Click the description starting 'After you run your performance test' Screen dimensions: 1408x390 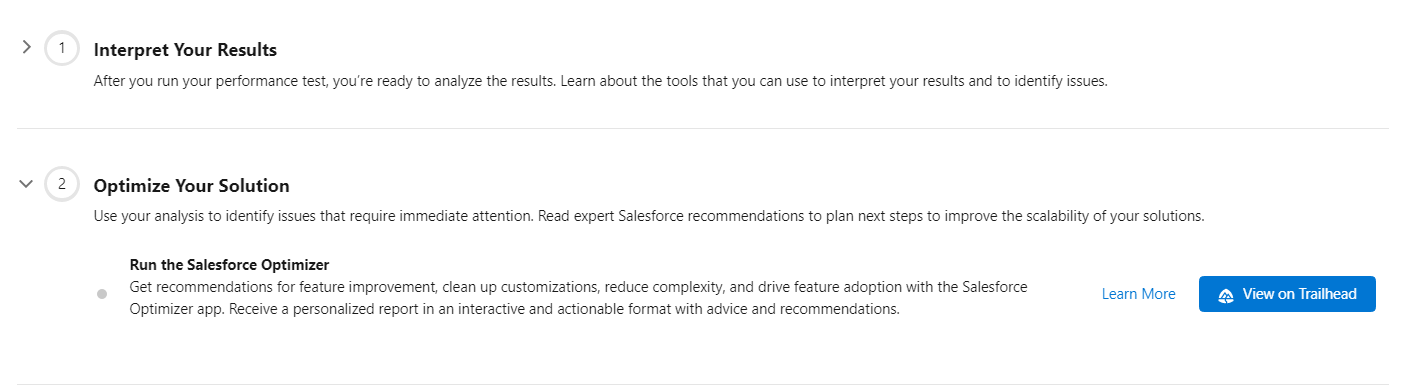pos(600,81)
